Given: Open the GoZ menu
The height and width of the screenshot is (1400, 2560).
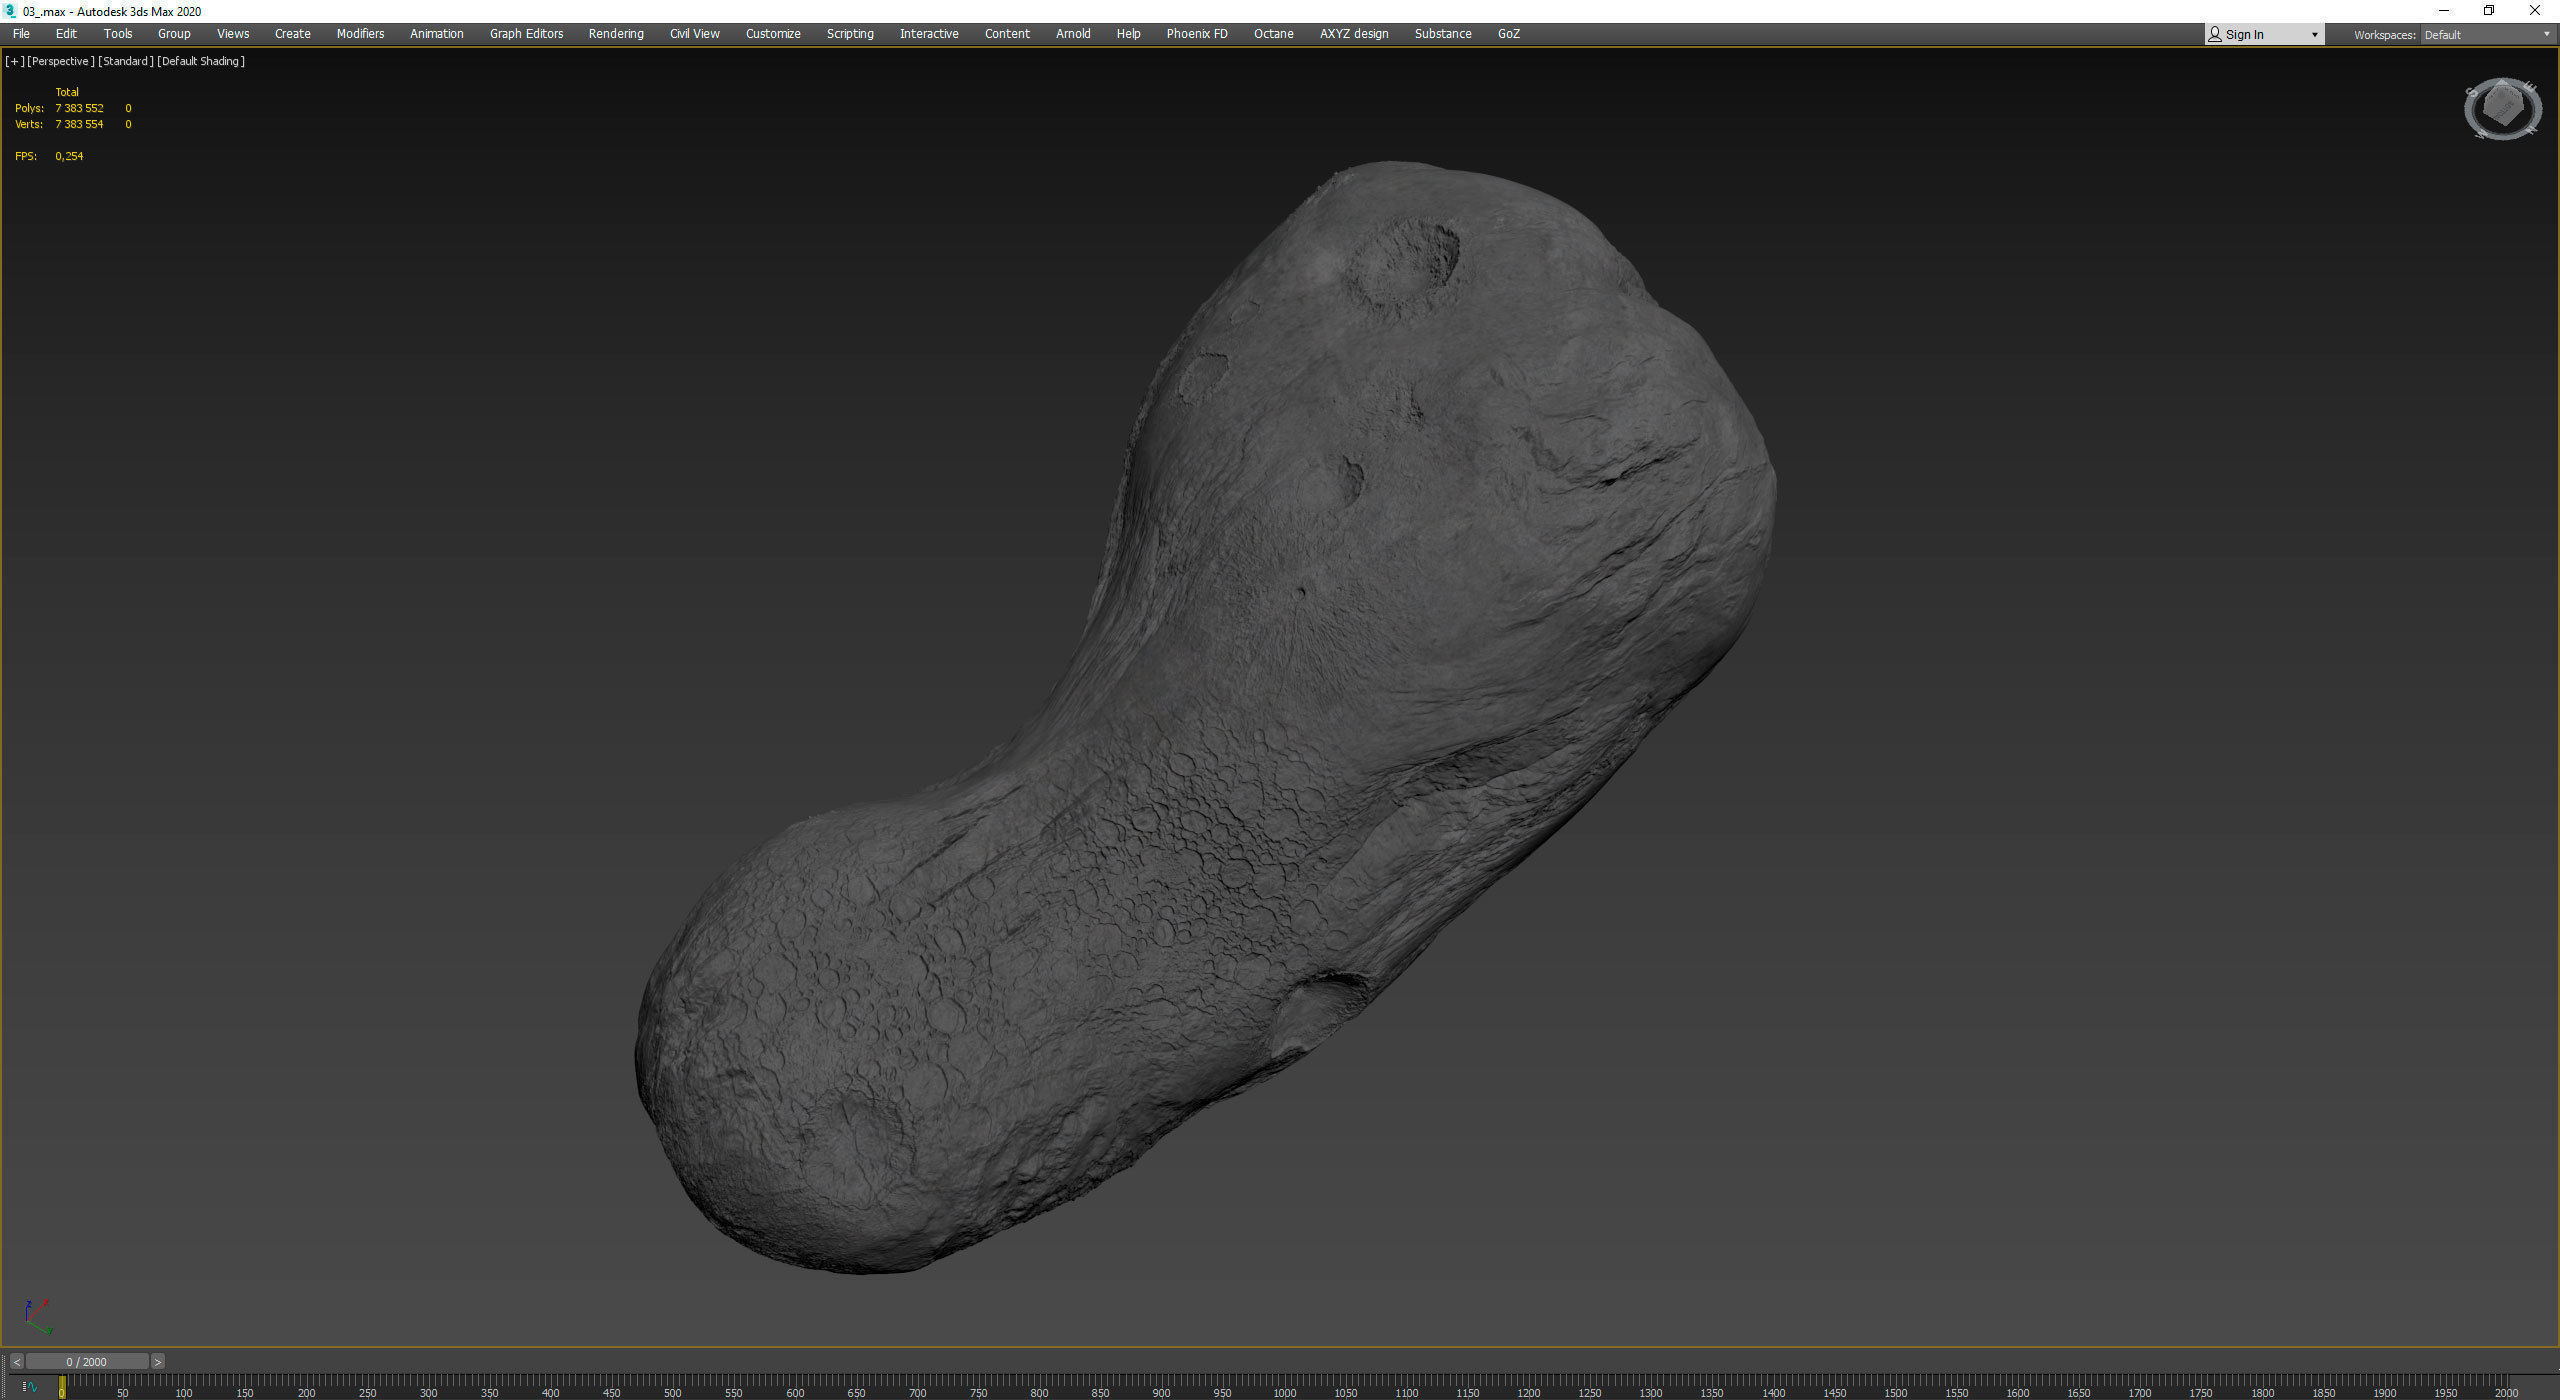Looking at the screenshot, I should (x=1509, y=34).
